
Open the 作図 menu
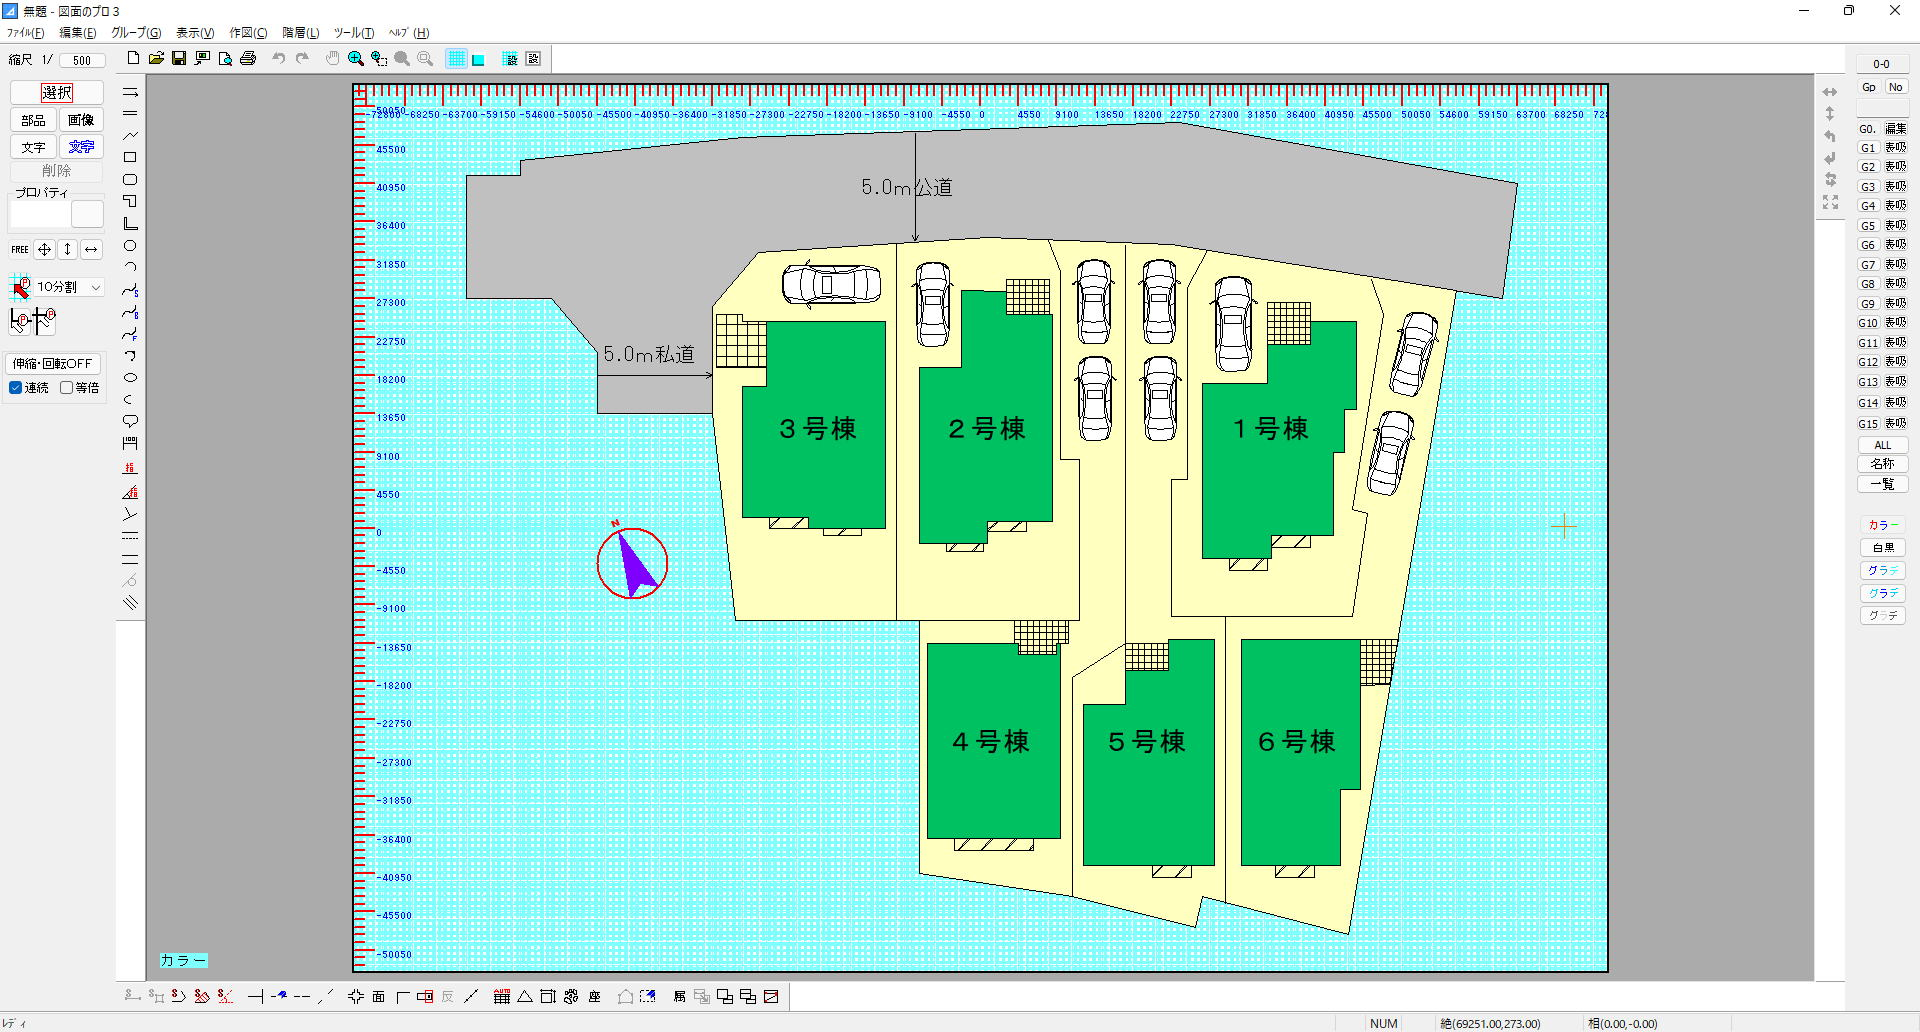click(x=248, y=33)
